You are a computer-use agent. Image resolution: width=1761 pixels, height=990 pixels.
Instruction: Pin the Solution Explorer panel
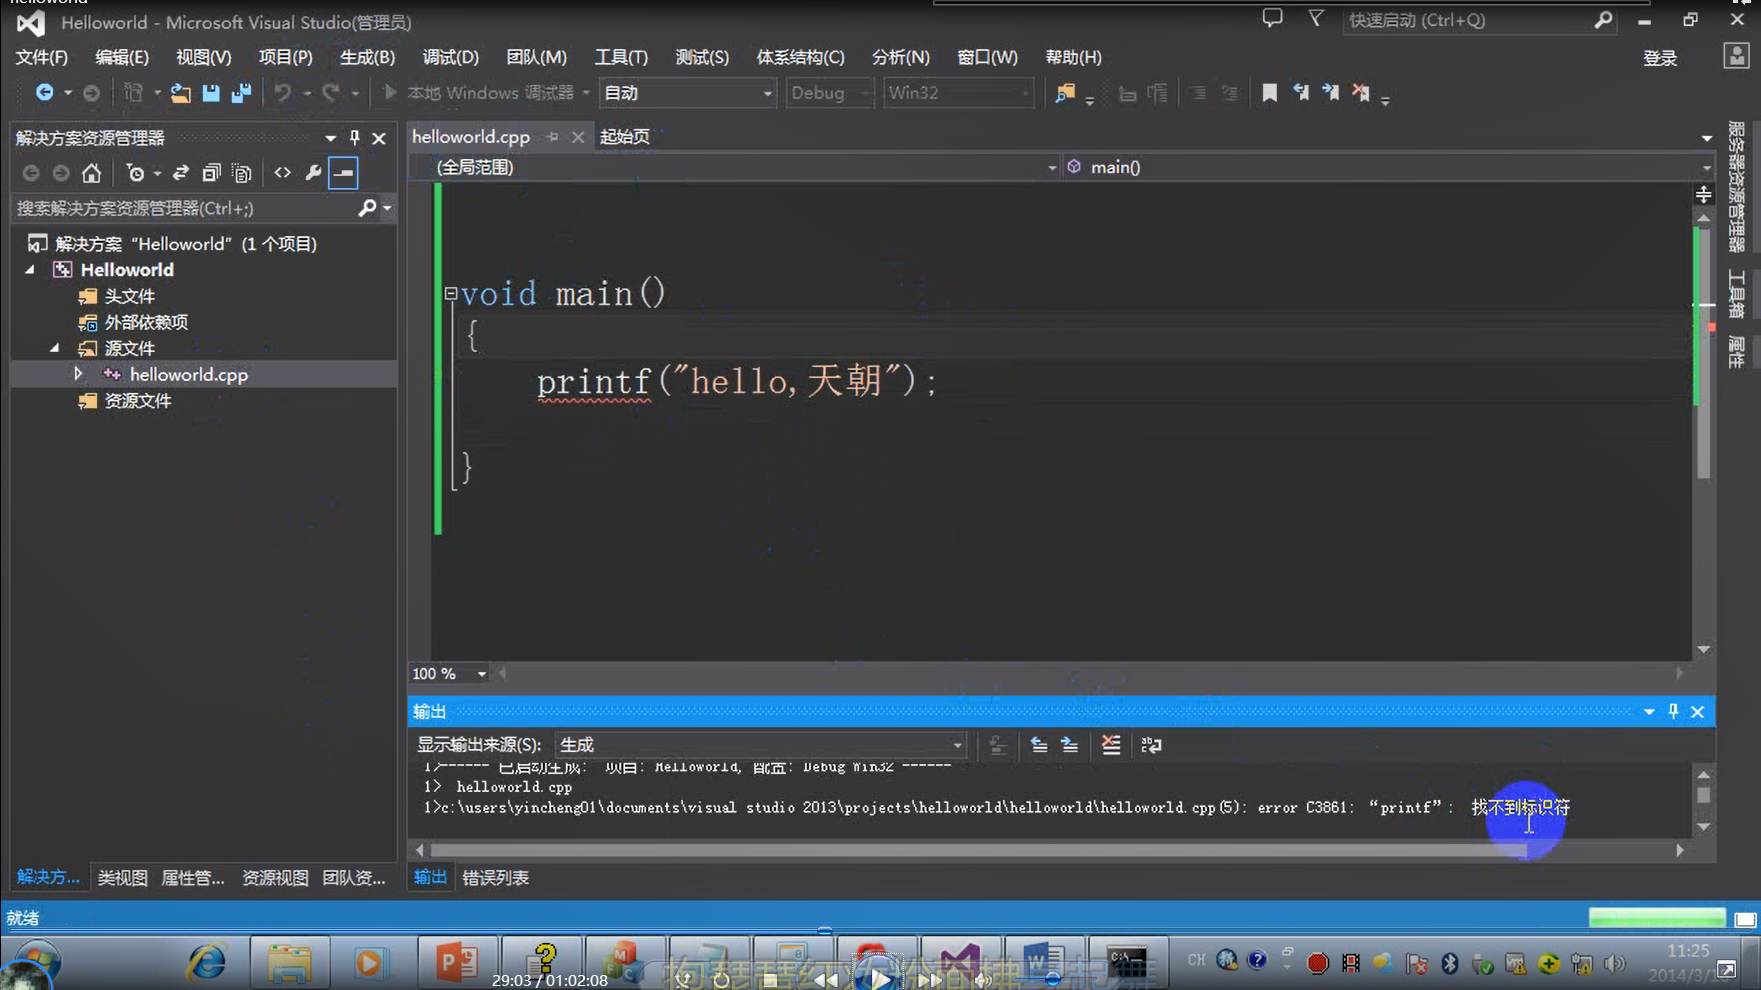coord(354,138)
